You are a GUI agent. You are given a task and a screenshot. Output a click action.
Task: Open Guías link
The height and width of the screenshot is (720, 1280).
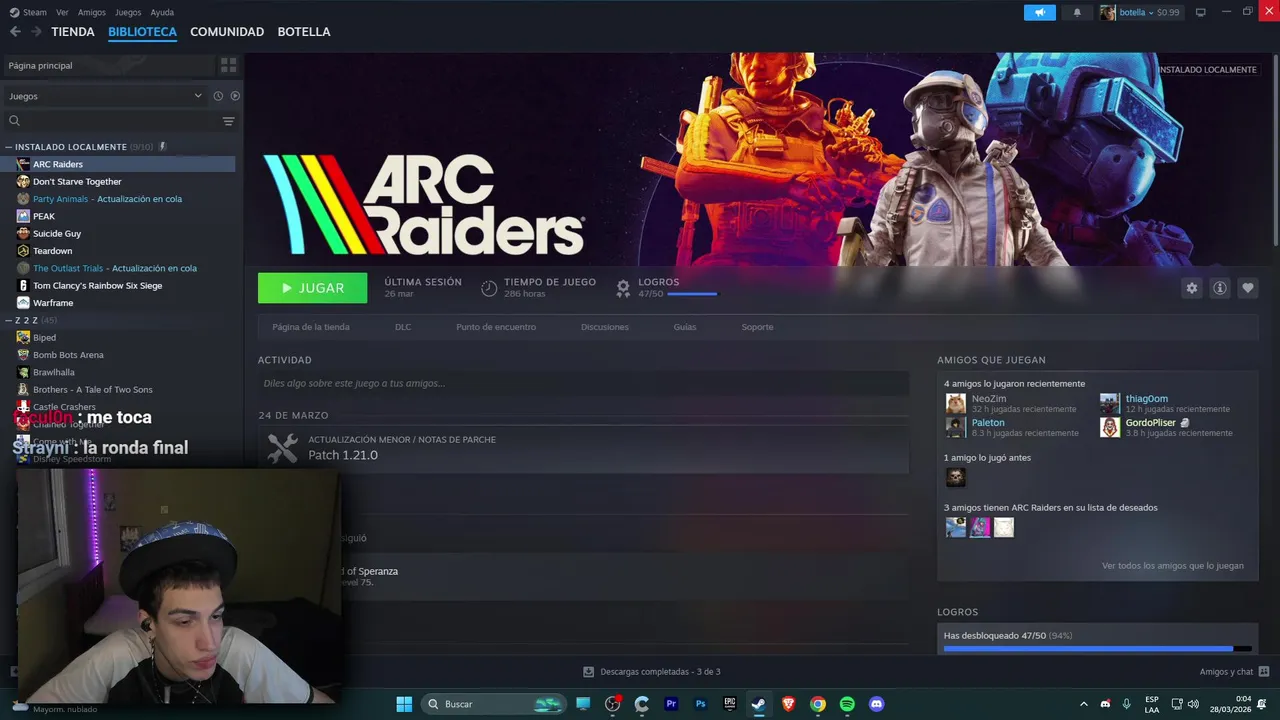coord(685,327)
